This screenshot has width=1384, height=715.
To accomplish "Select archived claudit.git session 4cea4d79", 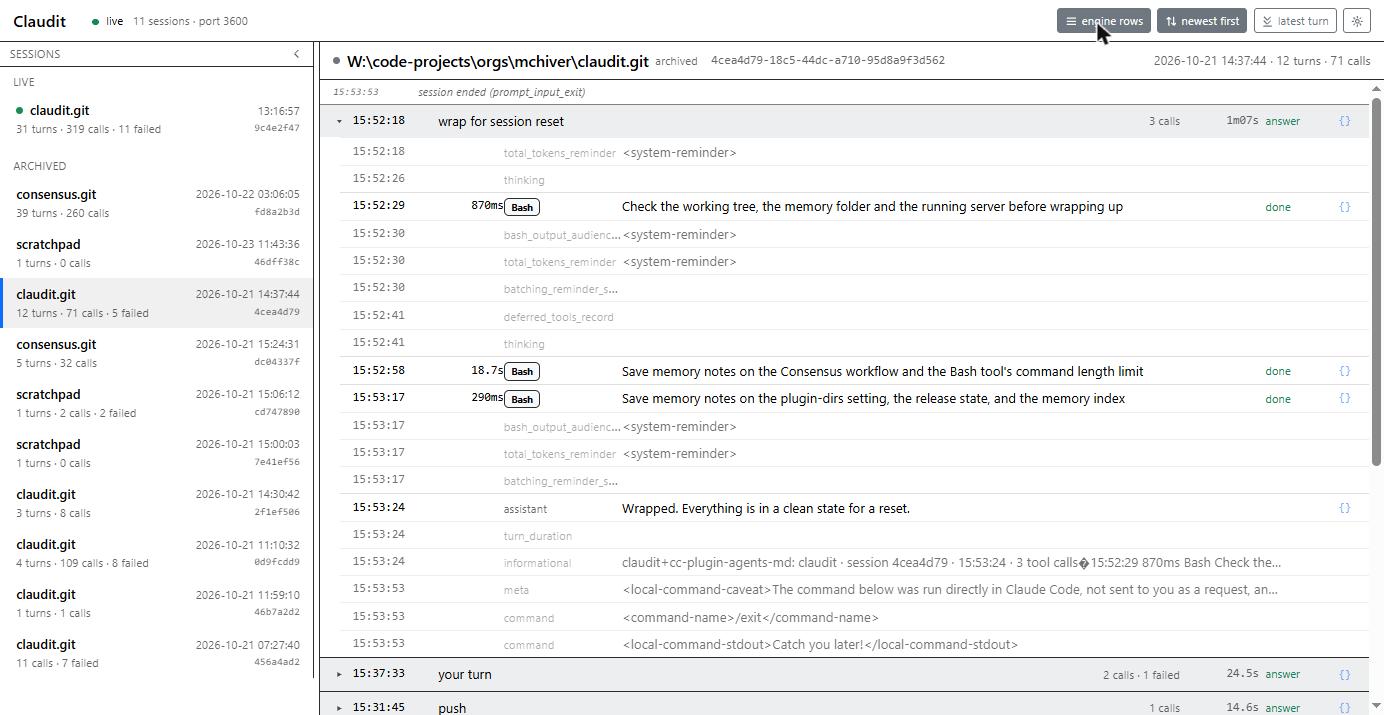I will click(x=157, y=303).
